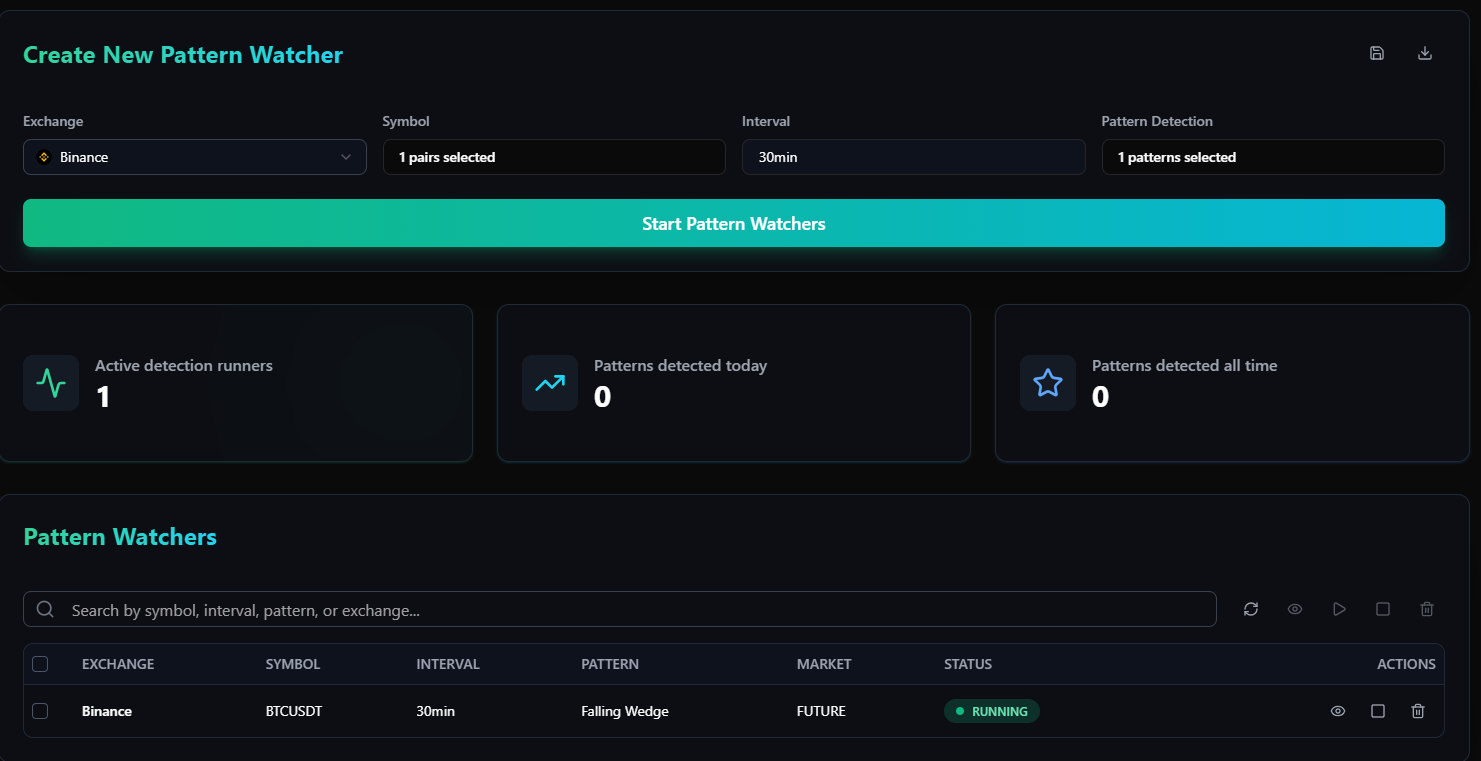The width and height of the screenshot is (1481, 761).
Task: Click the STATUS column header
Action: [967, 664]
